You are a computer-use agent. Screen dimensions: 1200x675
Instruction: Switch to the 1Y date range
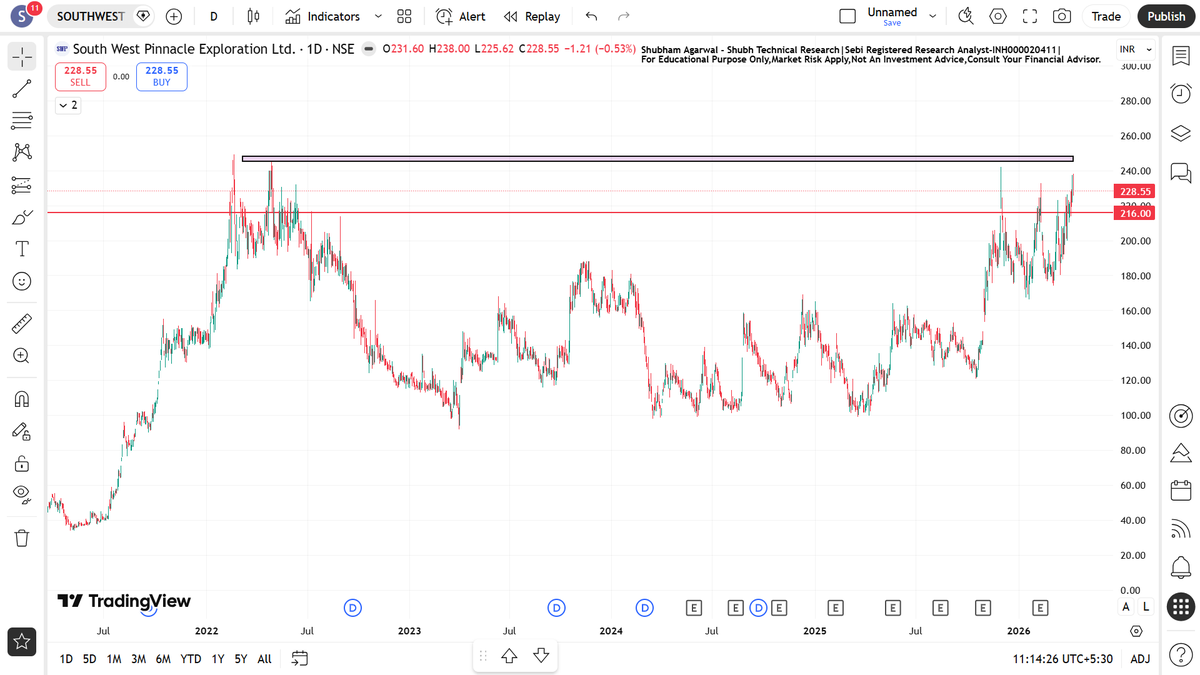pyautogui.click(x=217, y=659)
